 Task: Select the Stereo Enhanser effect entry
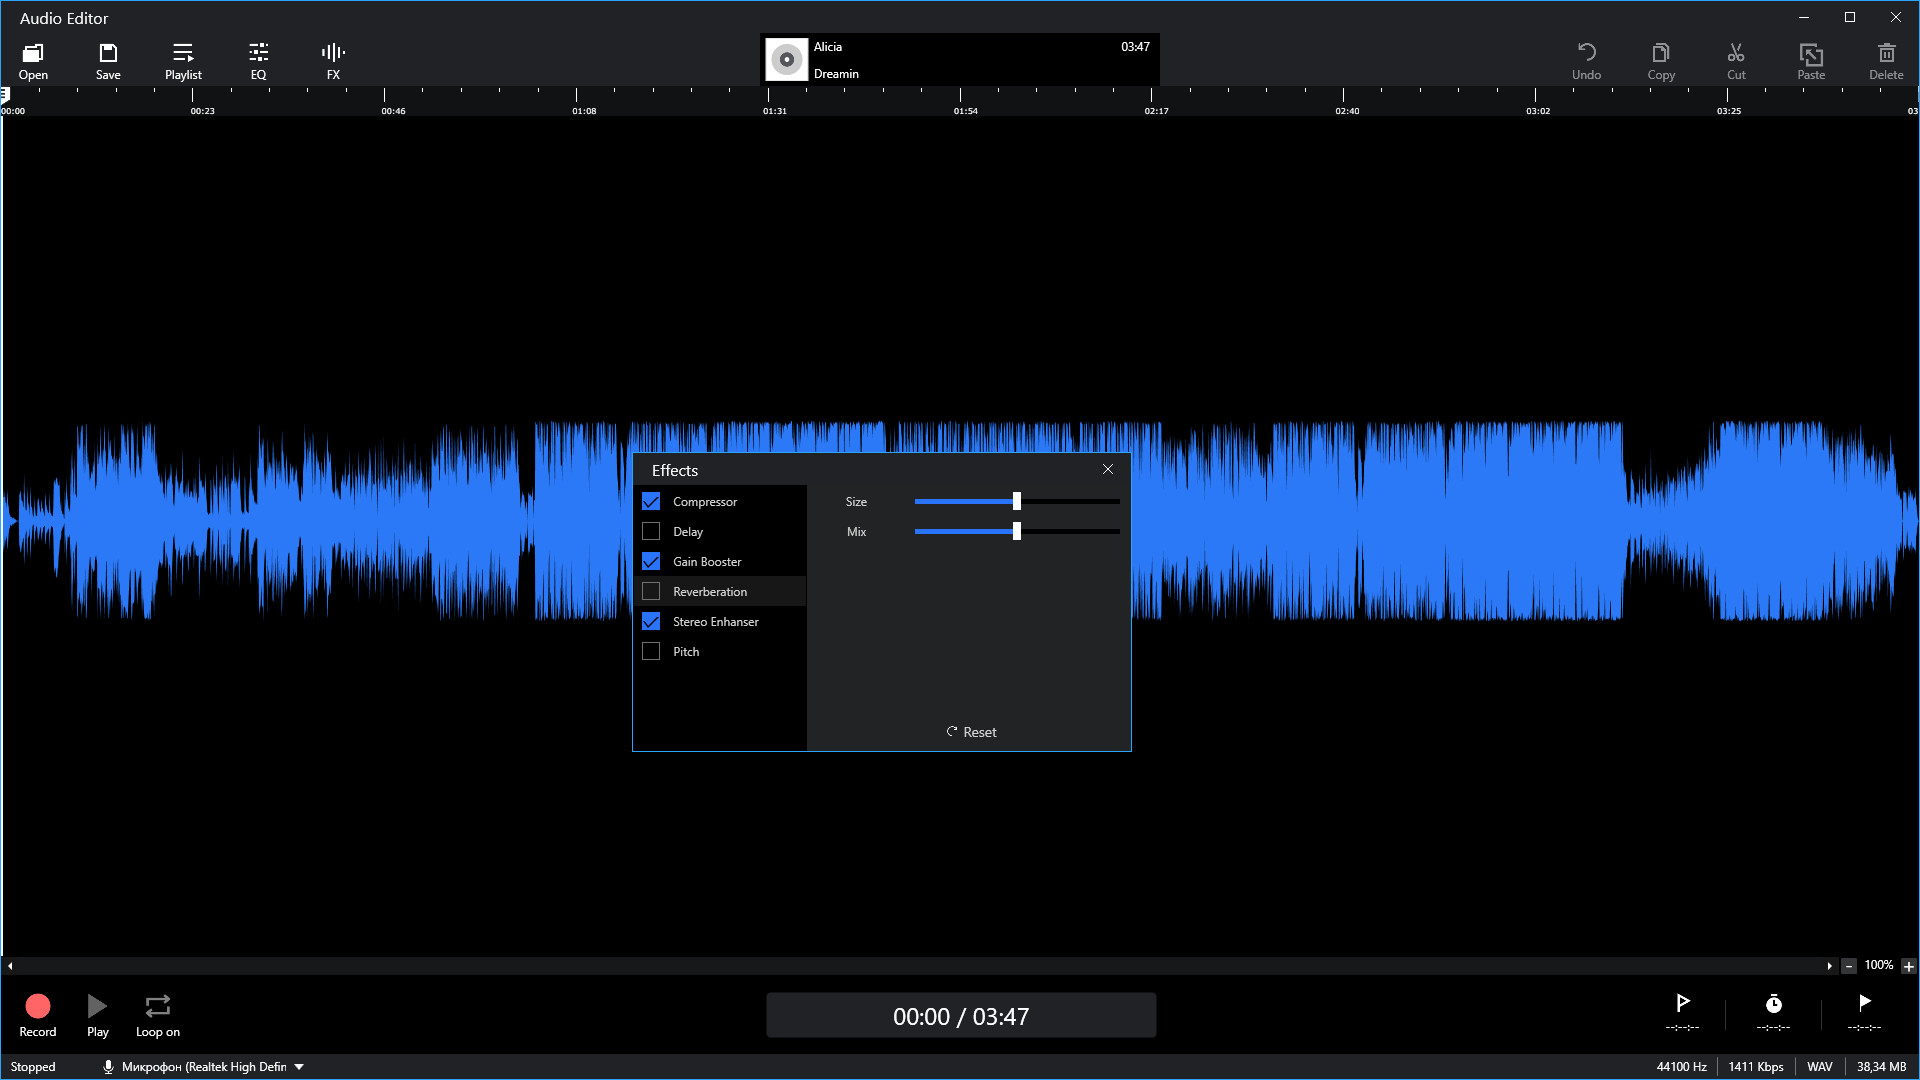[714, 621]
